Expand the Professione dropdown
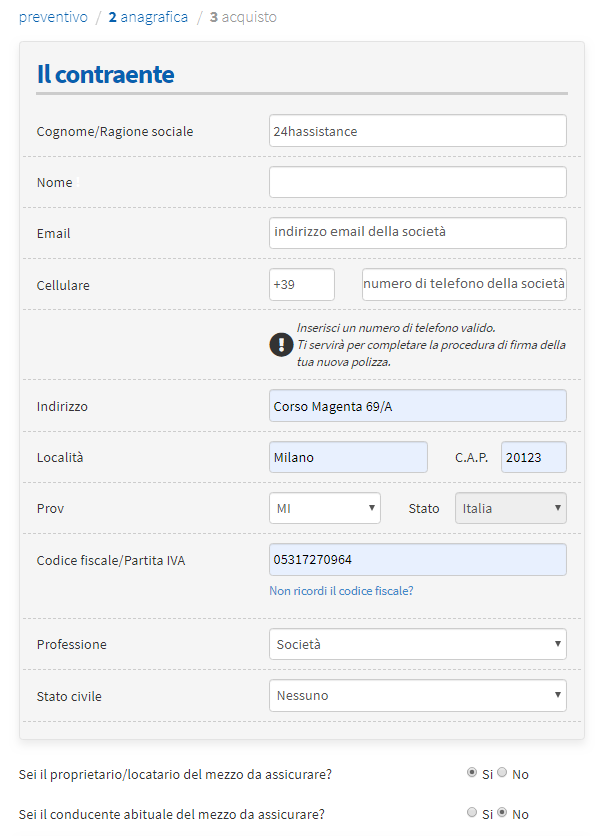Viewport: 607px width, 836px height. (x=417, y=644)
